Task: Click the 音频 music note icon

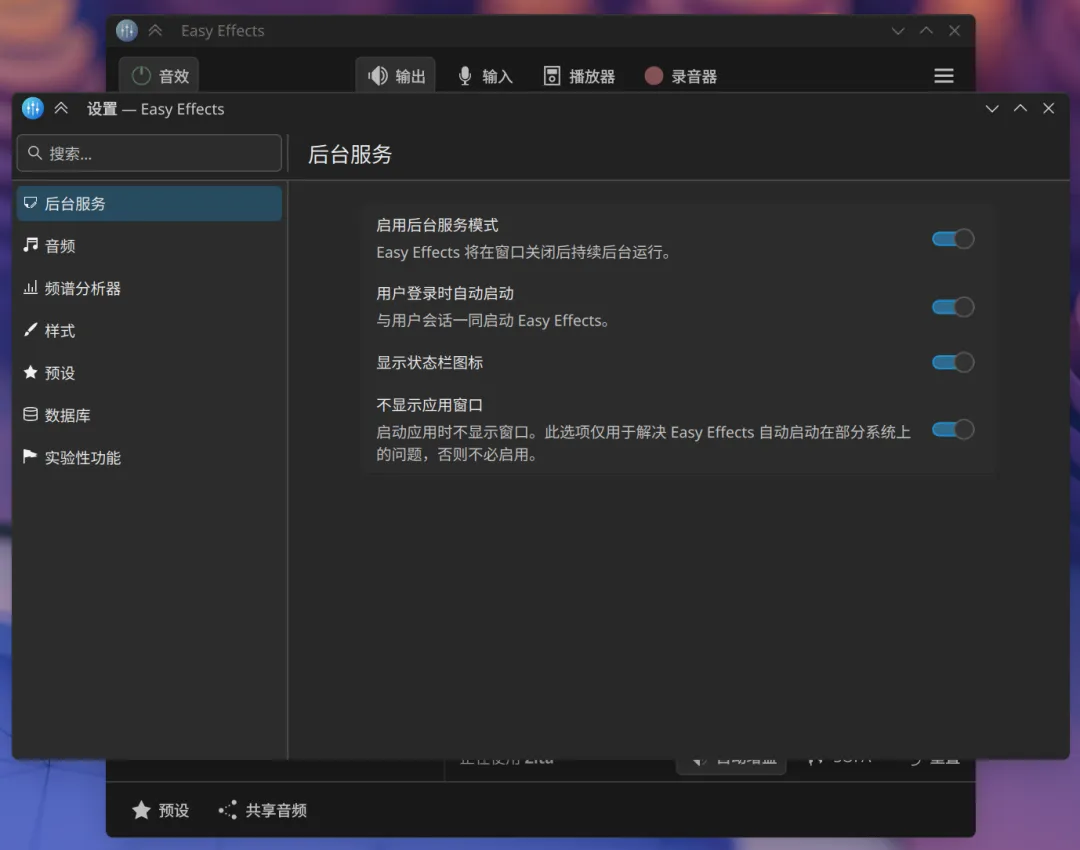Action: (30, 245)
